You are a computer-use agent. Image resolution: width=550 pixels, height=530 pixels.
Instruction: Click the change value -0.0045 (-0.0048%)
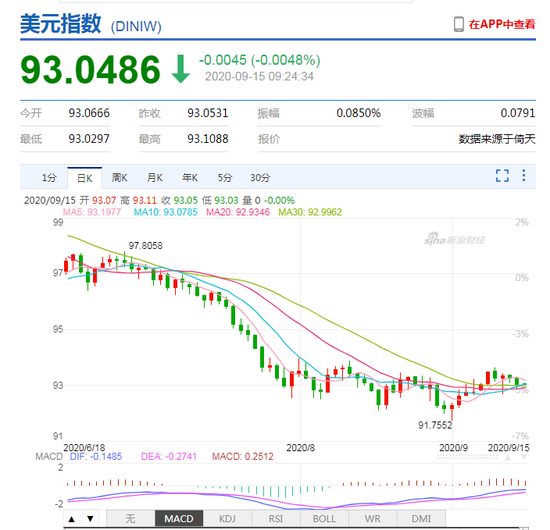[260, 60]
